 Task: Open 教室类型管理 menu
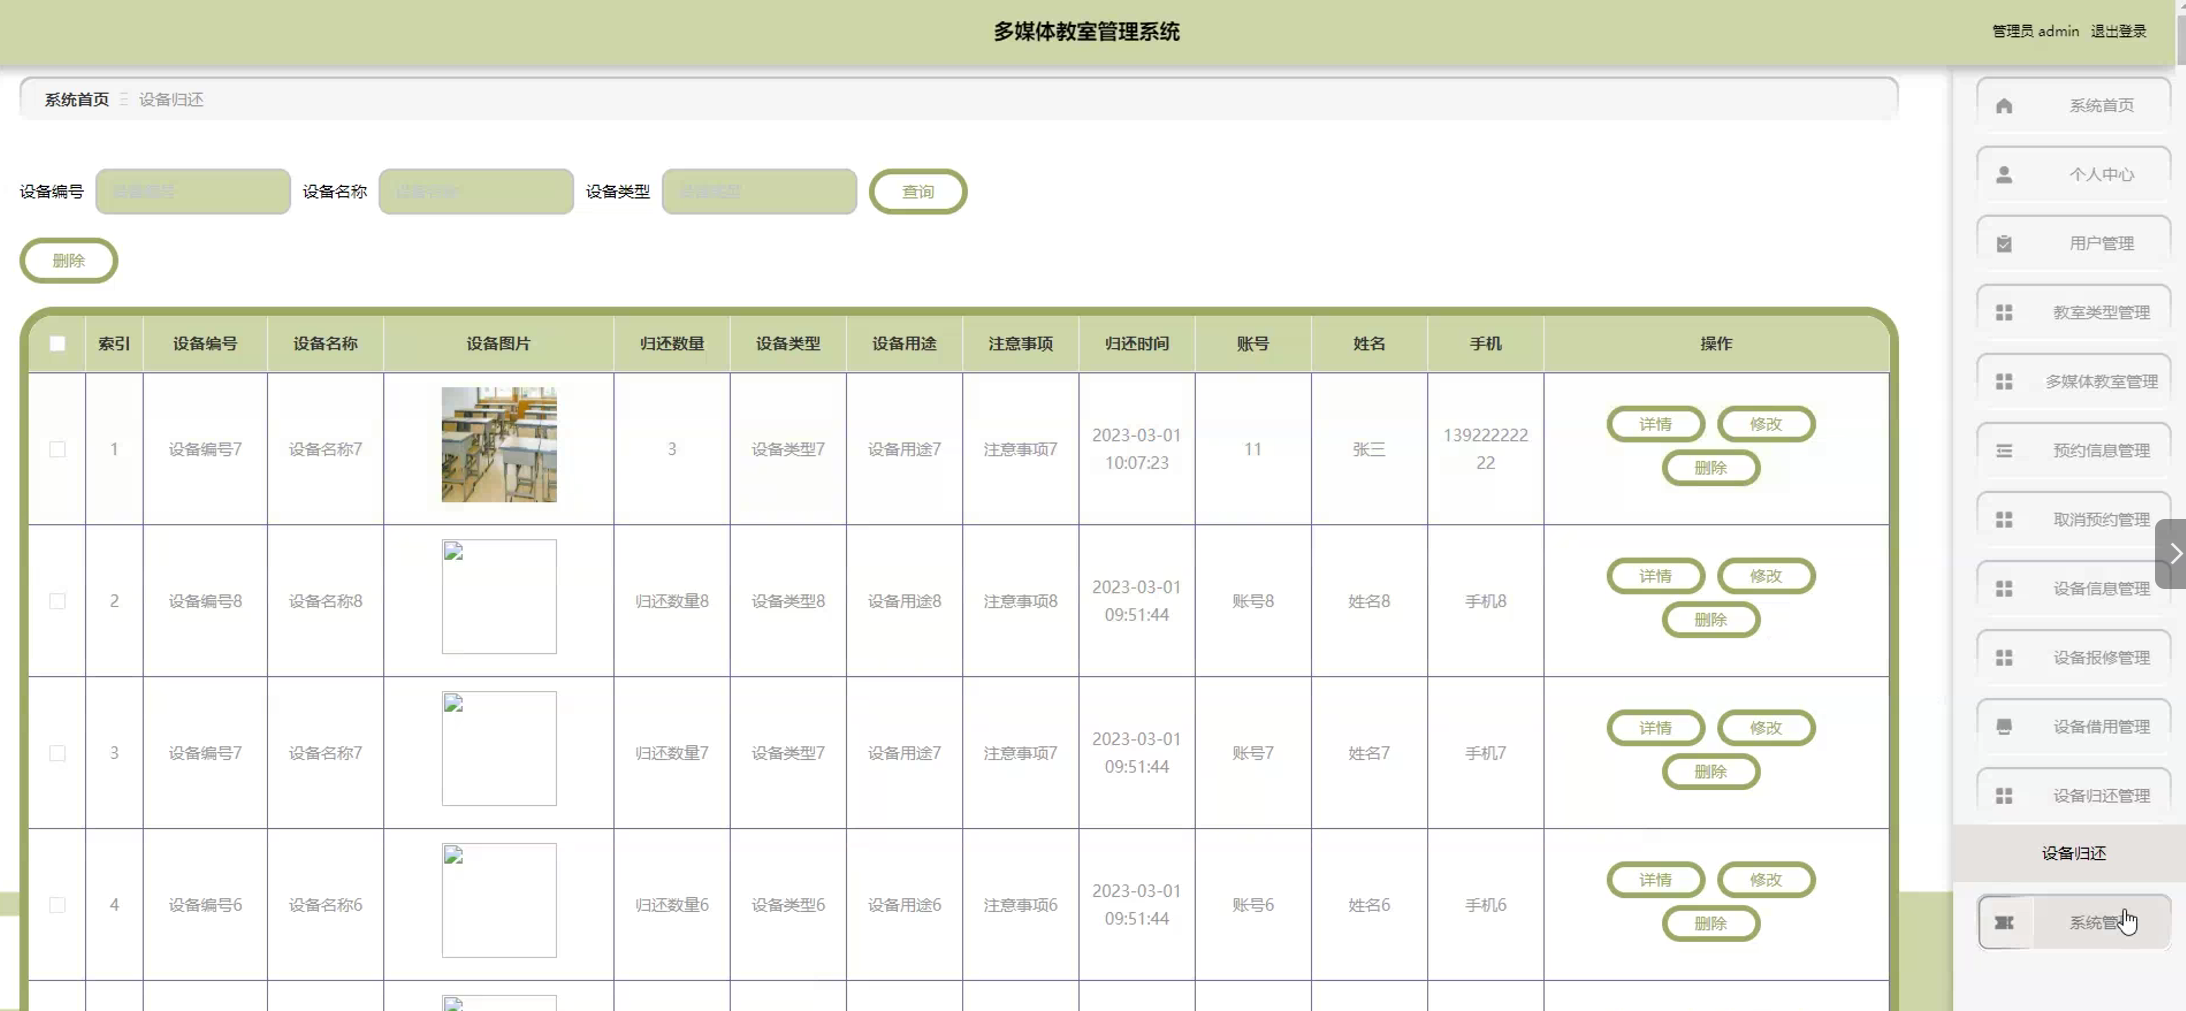pyautogui.click(x=2074, y=312)
